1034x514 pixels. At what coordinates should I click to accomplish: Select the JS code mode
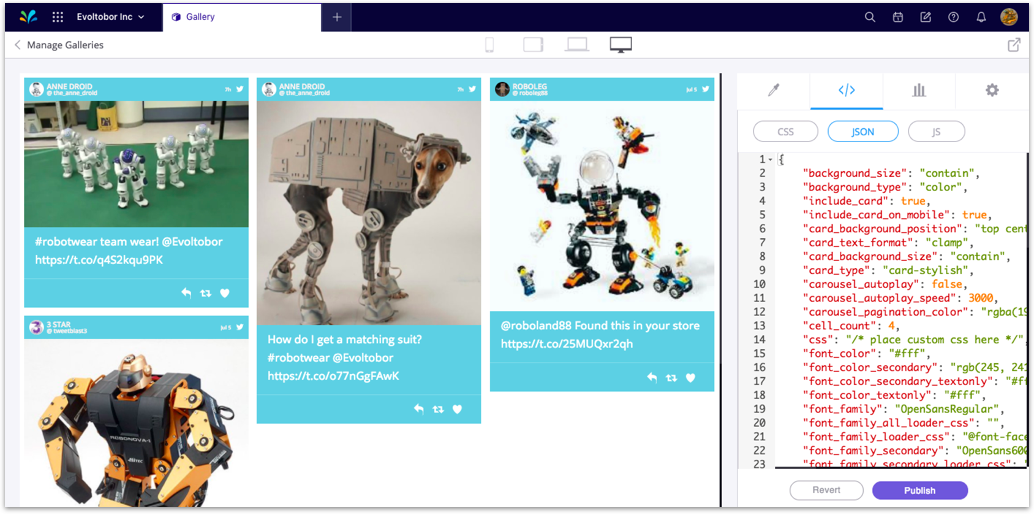[936, 131]
